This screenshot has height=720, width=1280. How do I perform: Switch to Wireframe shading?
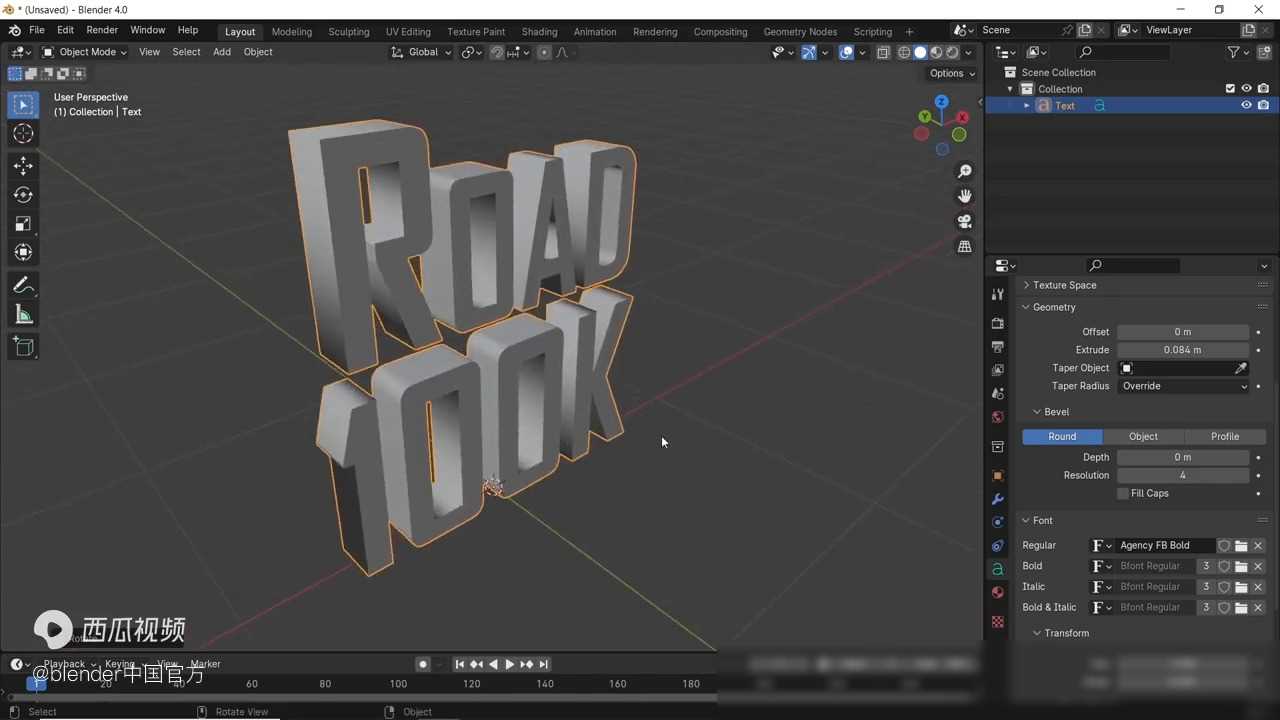point(904,53)
